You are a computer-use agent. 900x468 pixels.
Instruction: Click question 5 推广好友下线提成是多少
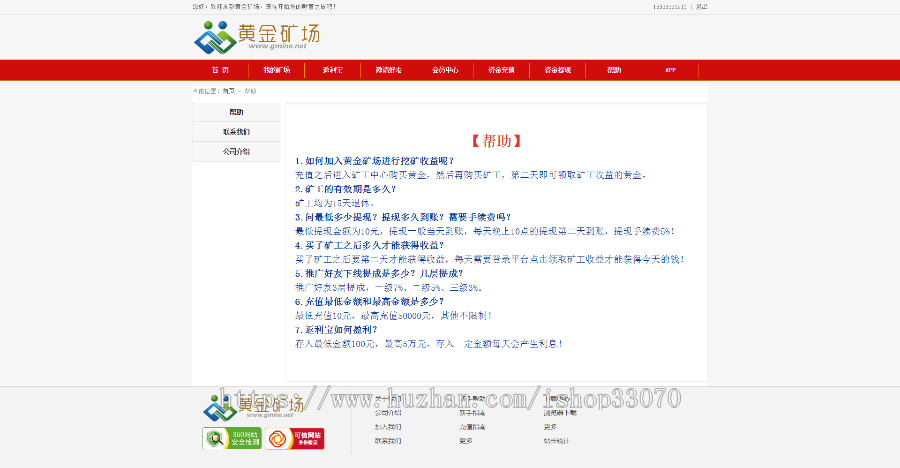pos(379,273)
